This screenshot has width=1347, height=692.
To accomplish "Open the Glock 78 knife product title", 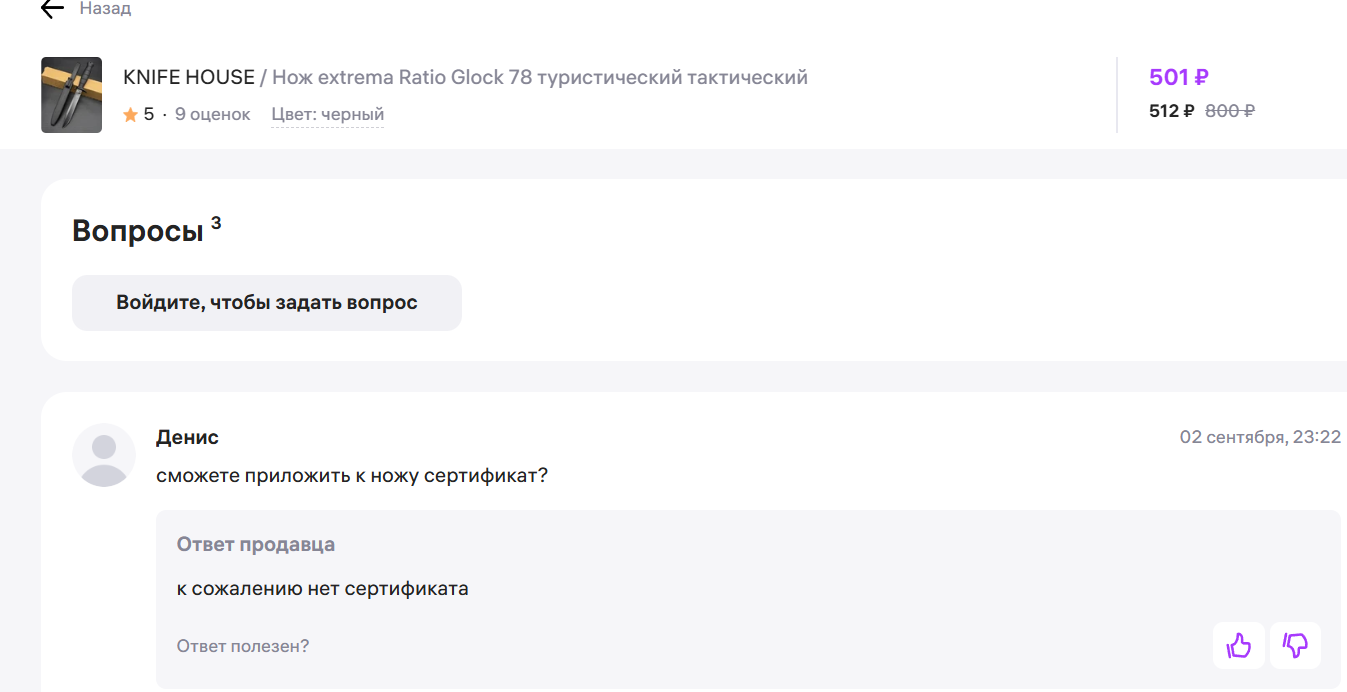I will [540, 77].
